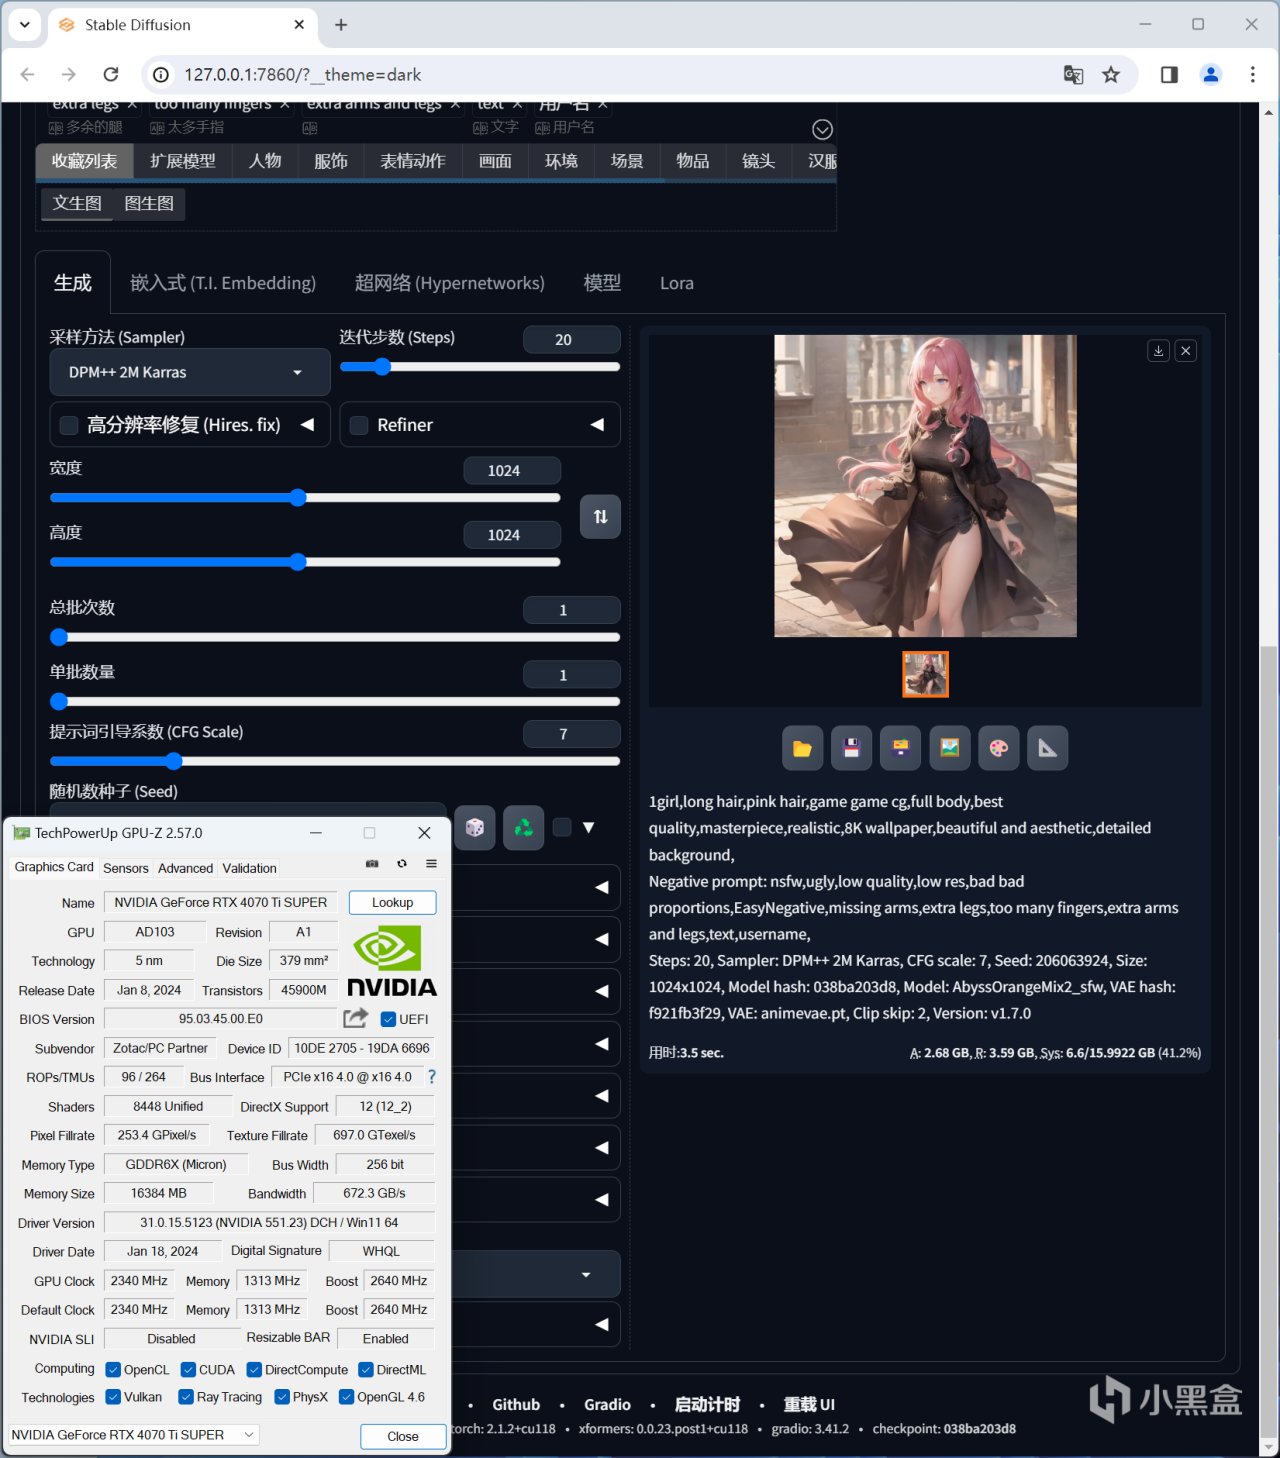The image size is (1280, 1458).
Task: Adjust the Steps slider handle
Action: click(381, 367)
